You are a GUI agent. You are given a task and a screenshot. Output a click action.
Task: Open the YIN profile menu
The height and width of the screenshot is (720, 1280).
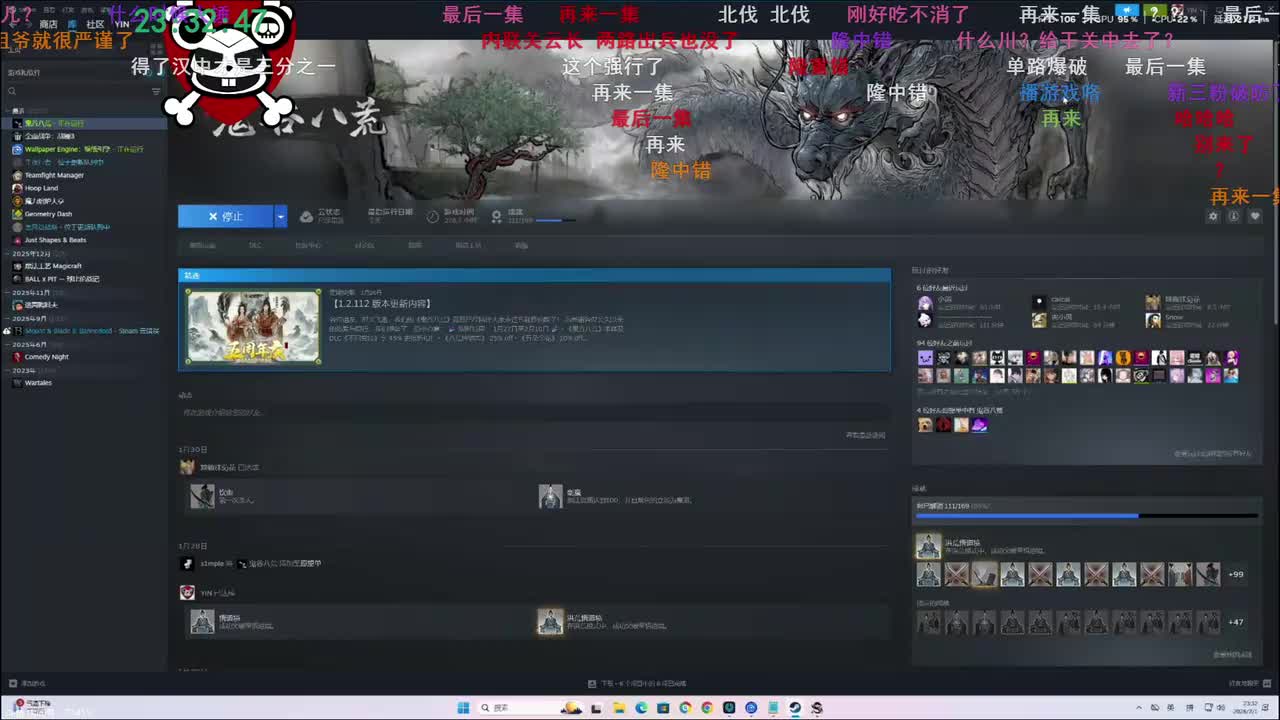[122, 24]
